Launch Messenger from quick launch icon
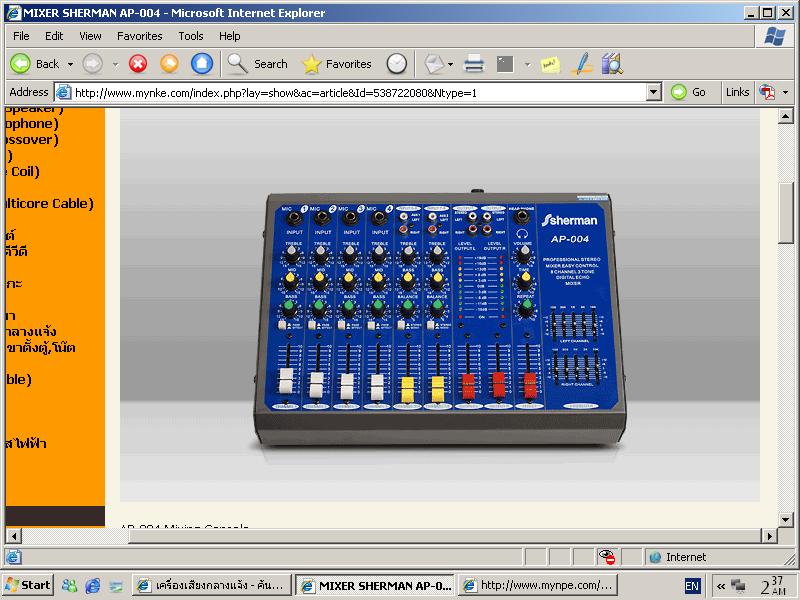Image resolution: width=800 pixels, height=600 pixels. click(69, 586)
